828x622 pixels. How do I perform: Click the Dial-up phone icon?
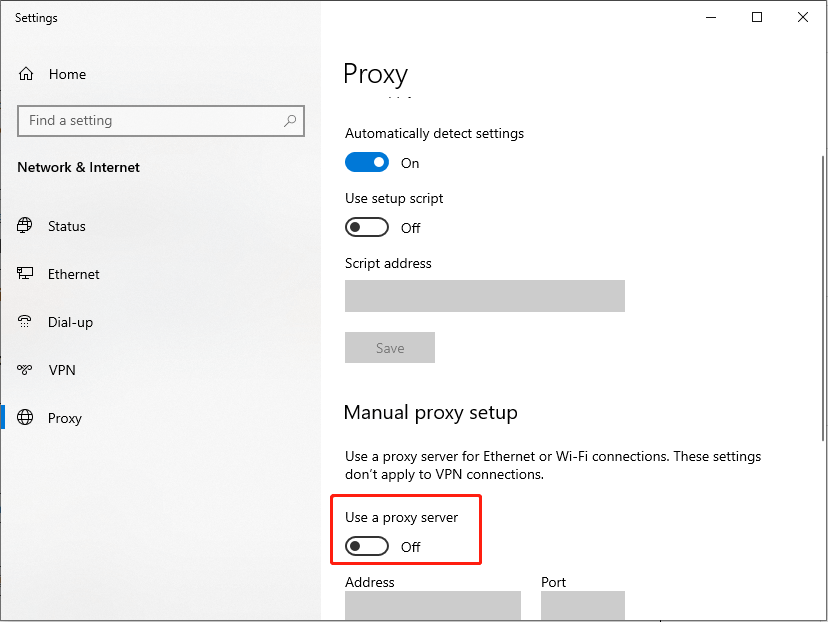pyautogui.click(x=24, y=322)
